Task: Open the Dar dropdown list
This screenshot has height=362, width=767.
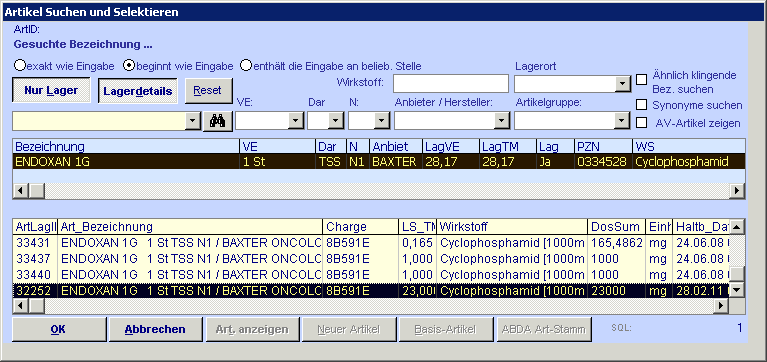Action: 336,121
